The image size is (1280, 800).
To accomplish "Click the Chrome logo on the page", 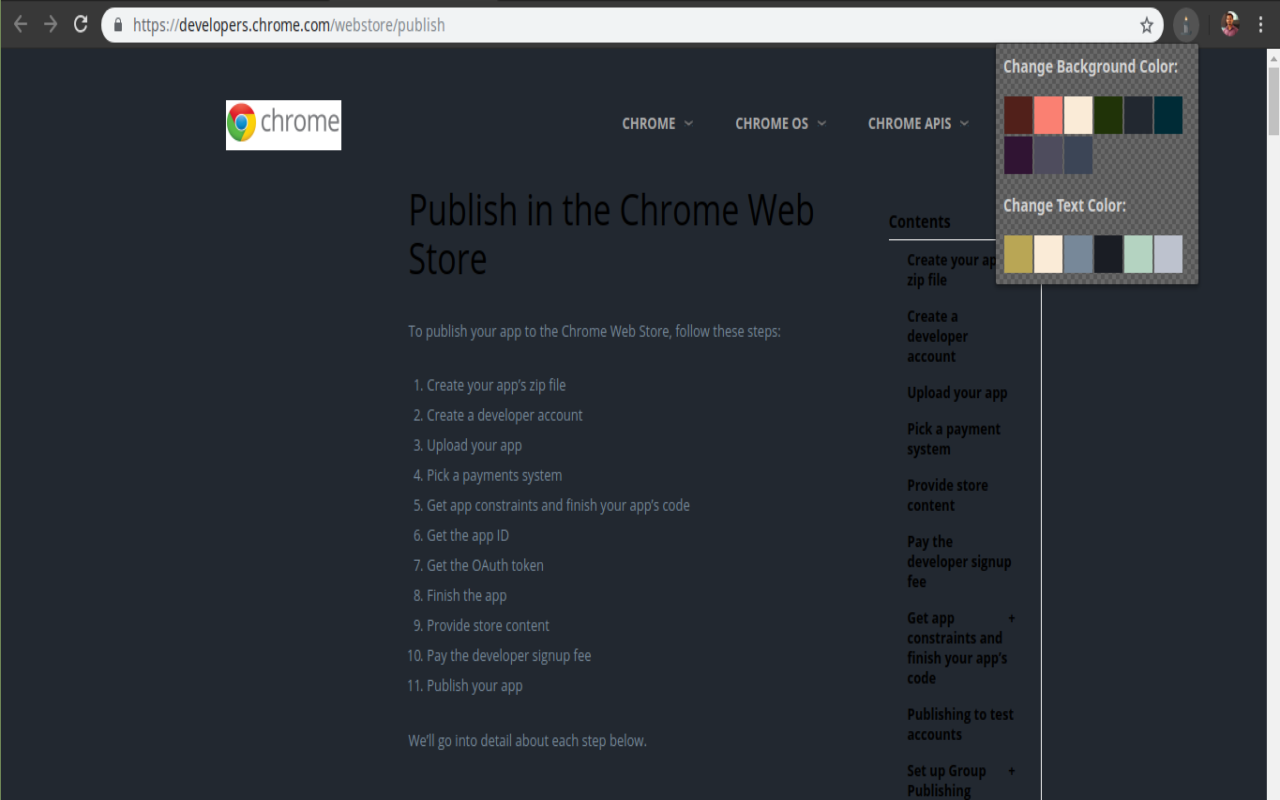I will (284, 125).
